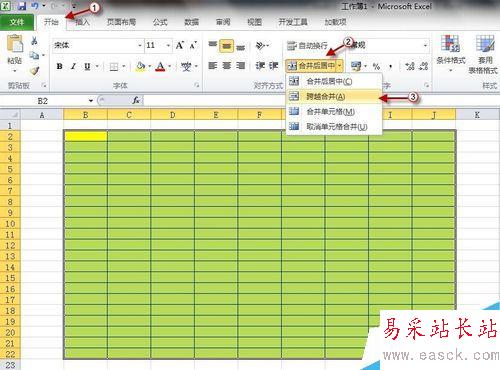Screen dimensions: 500x370
Task: Click the Undo icon in quick access toolbar
Action: [35, 6]
